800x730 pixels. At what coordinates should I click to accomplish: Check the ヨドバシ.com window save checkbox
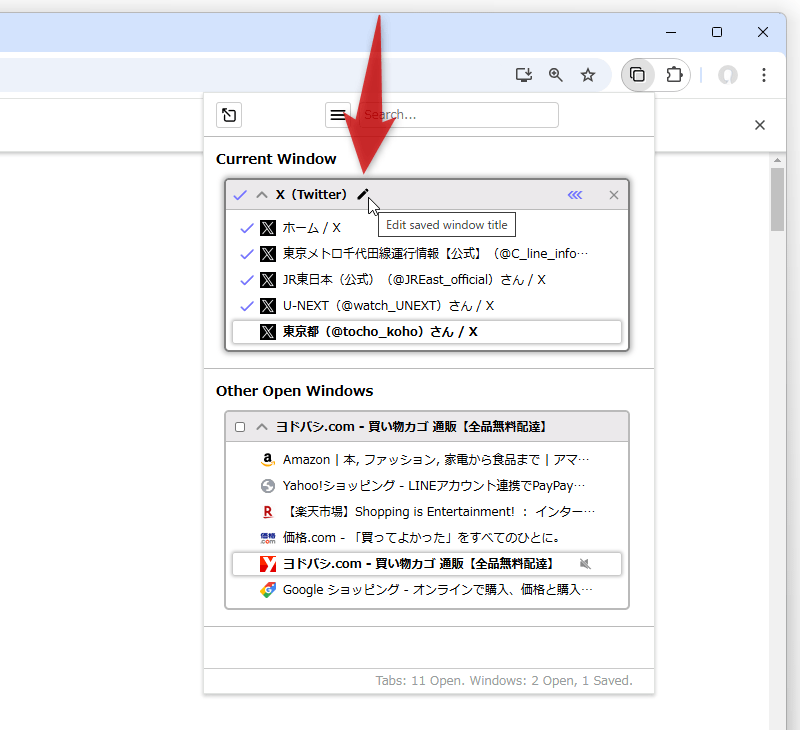[x=240, y=427]
